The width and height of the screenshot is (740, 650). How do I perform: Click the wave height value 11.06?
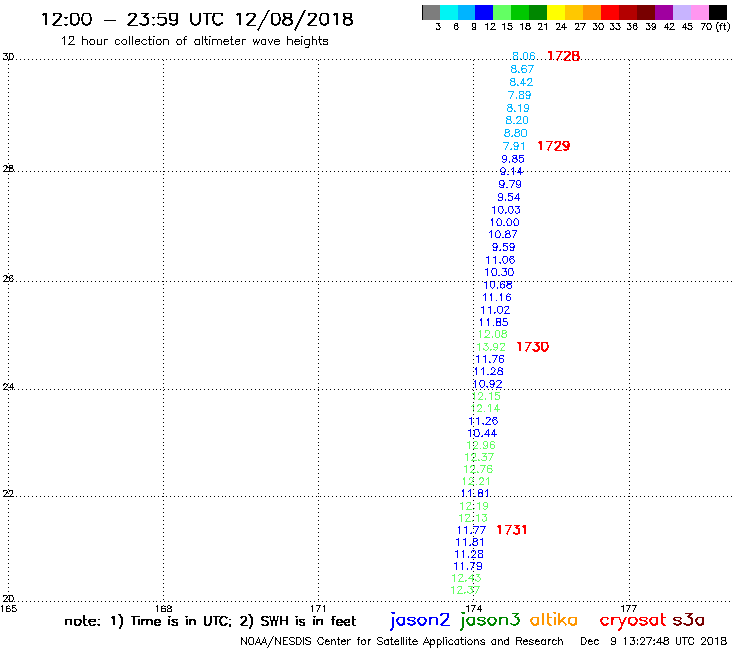tap(500, 260)
